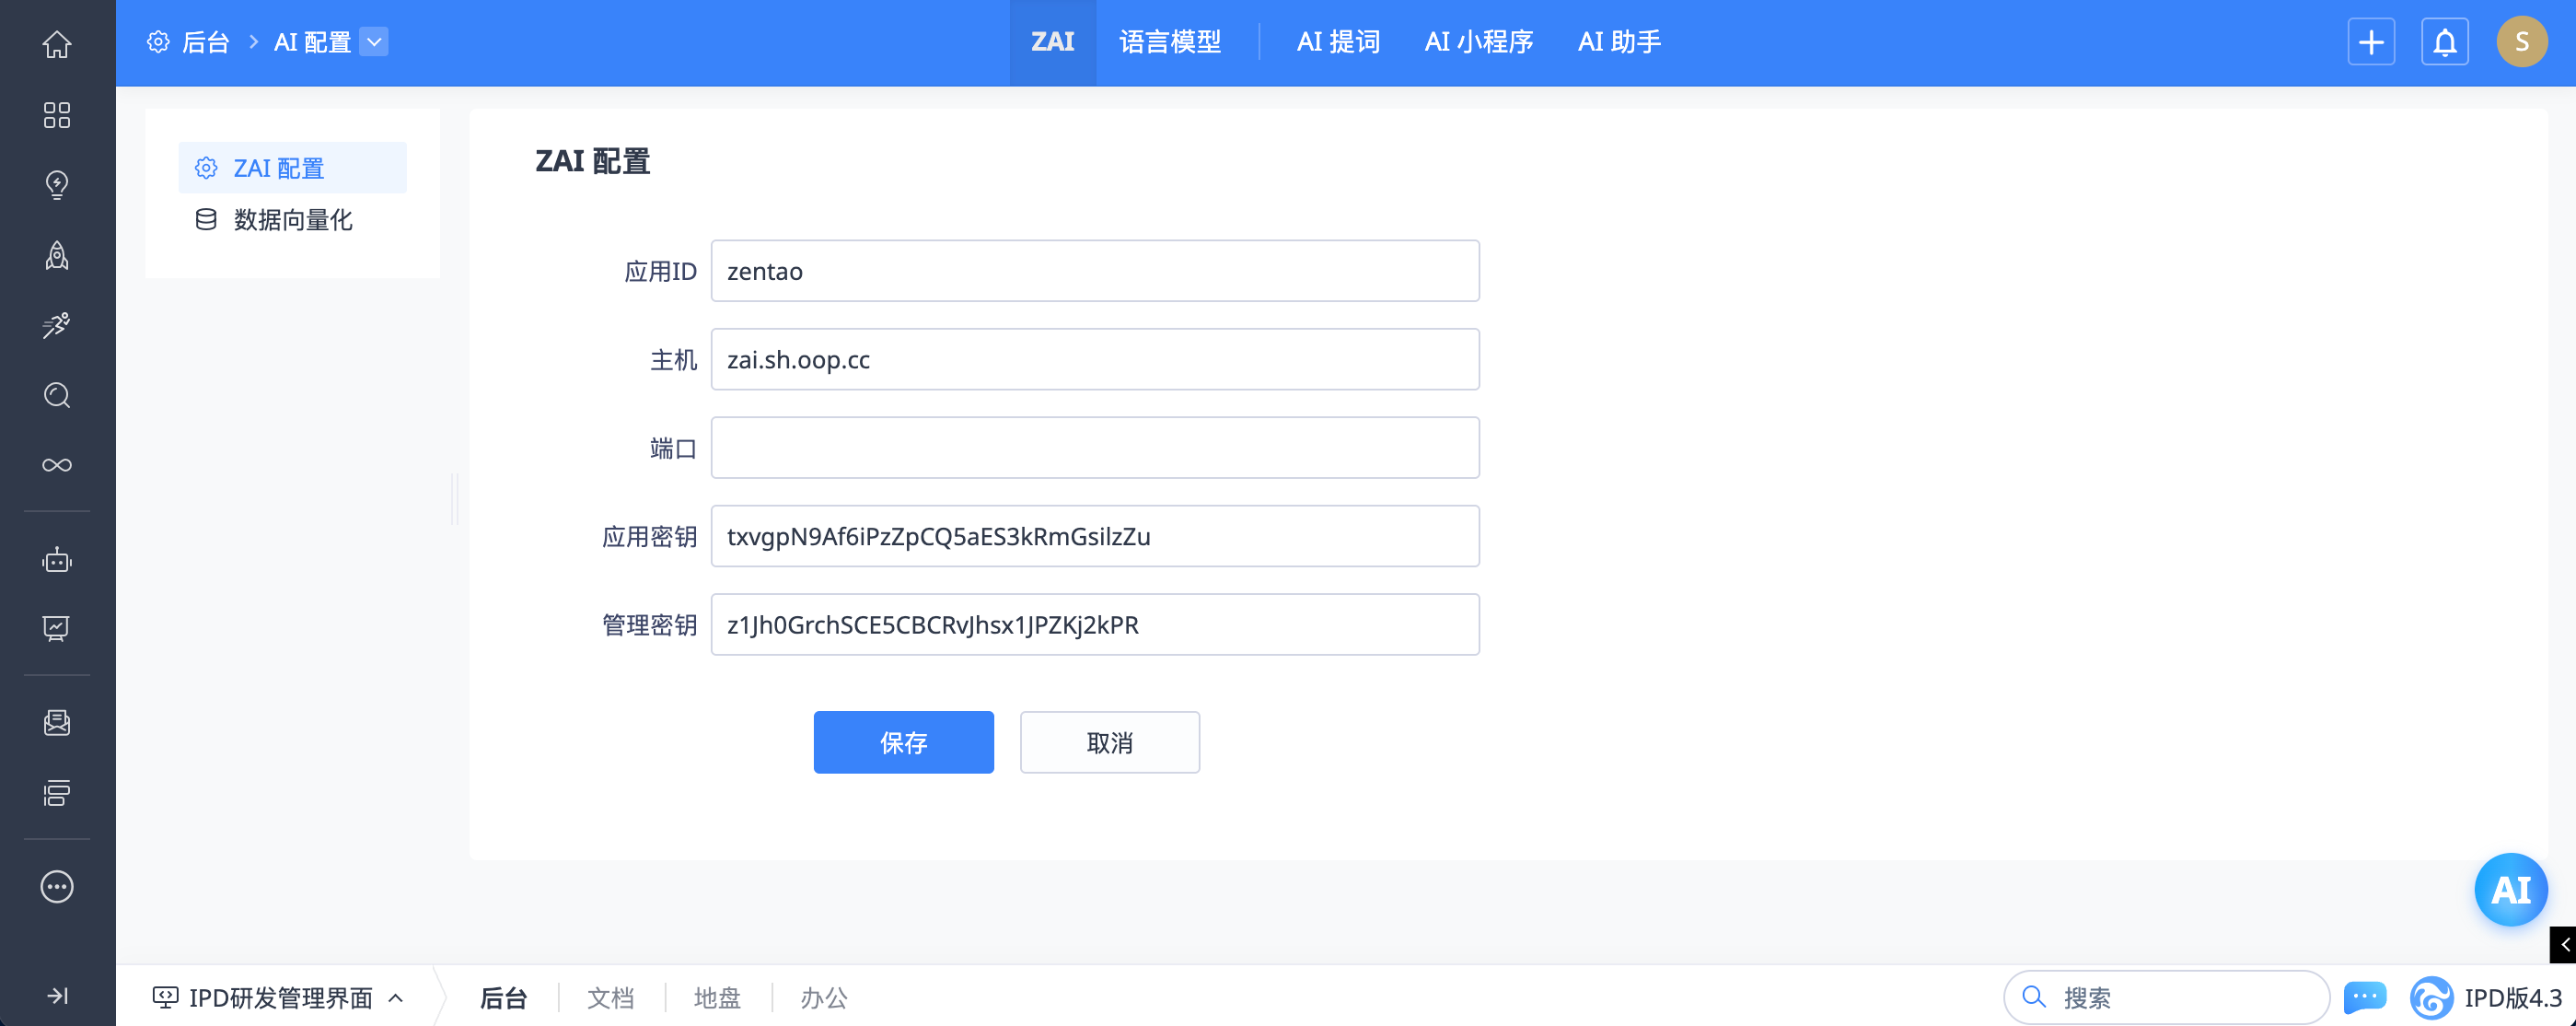This screenshot has height=1026, width=2576.
Task: Click the robot AI sidebar icon
Action: coord(57,560)
